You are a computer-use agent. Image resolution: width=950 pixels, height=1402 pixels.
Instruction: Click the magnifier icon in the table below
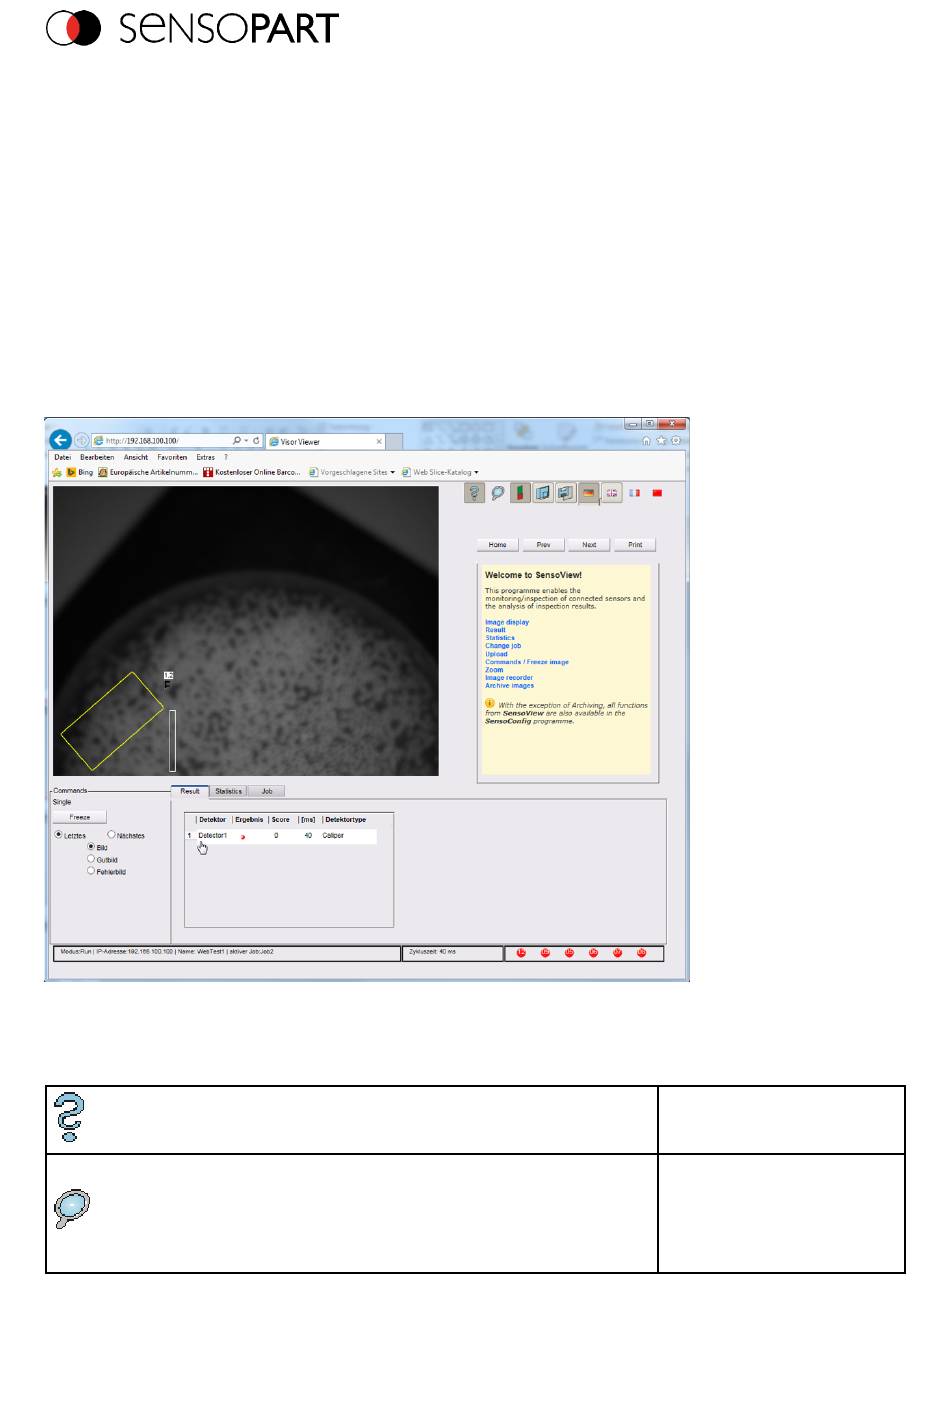72,1210
